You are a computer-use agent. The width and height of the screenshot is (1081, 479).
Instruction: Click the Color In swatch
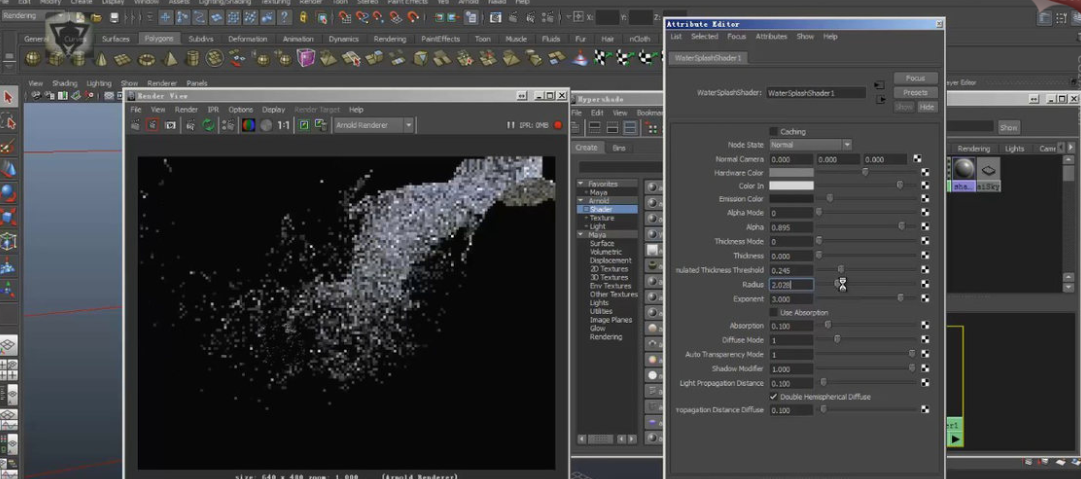pos(790,185)
